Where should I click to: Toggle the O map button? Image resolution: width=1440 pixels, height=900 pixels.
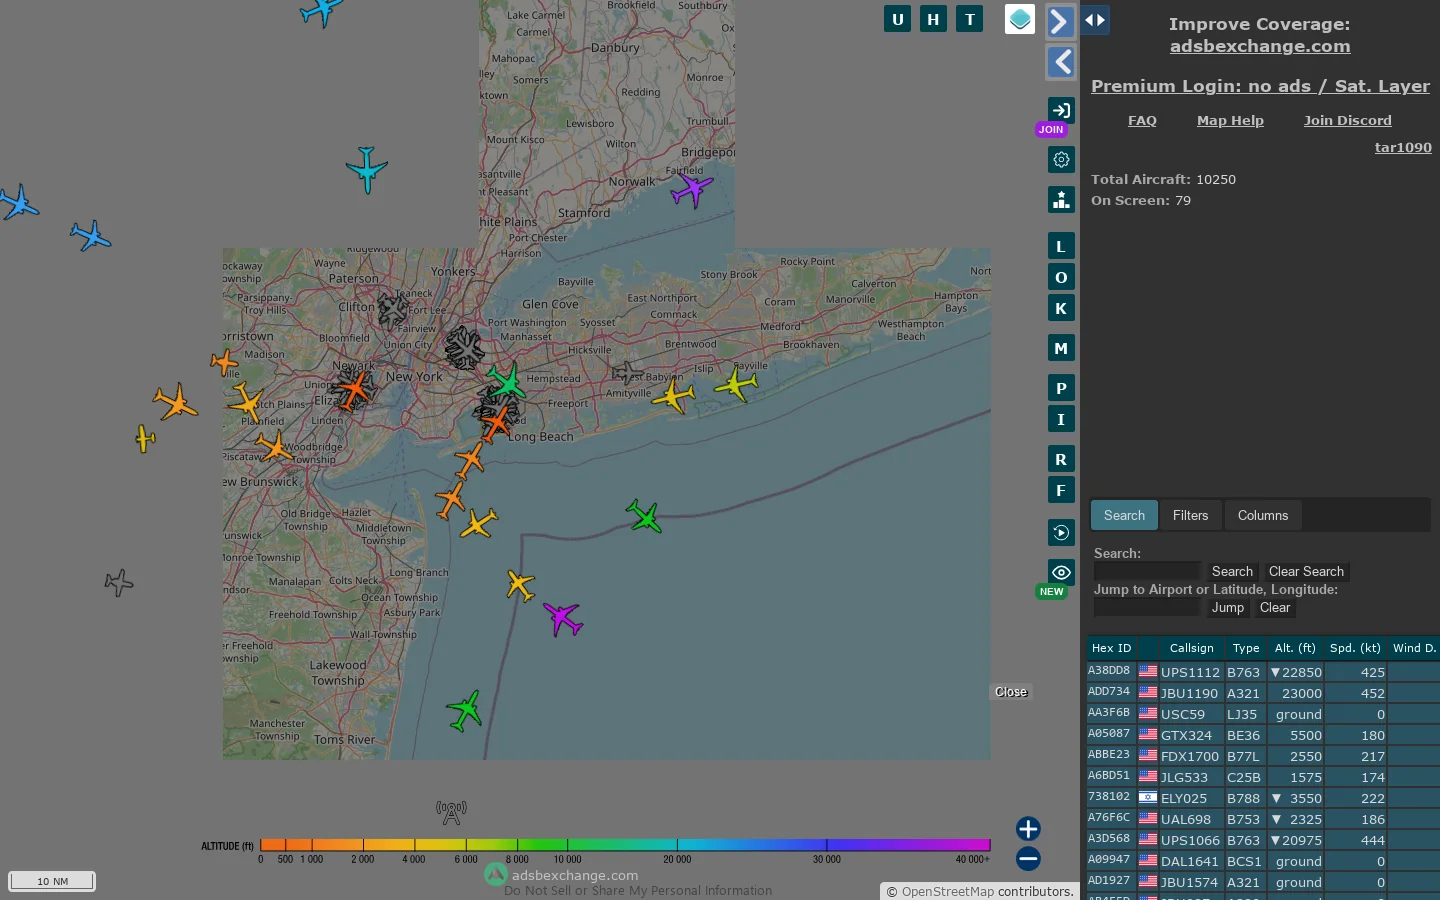click(x=1061, y=277)
